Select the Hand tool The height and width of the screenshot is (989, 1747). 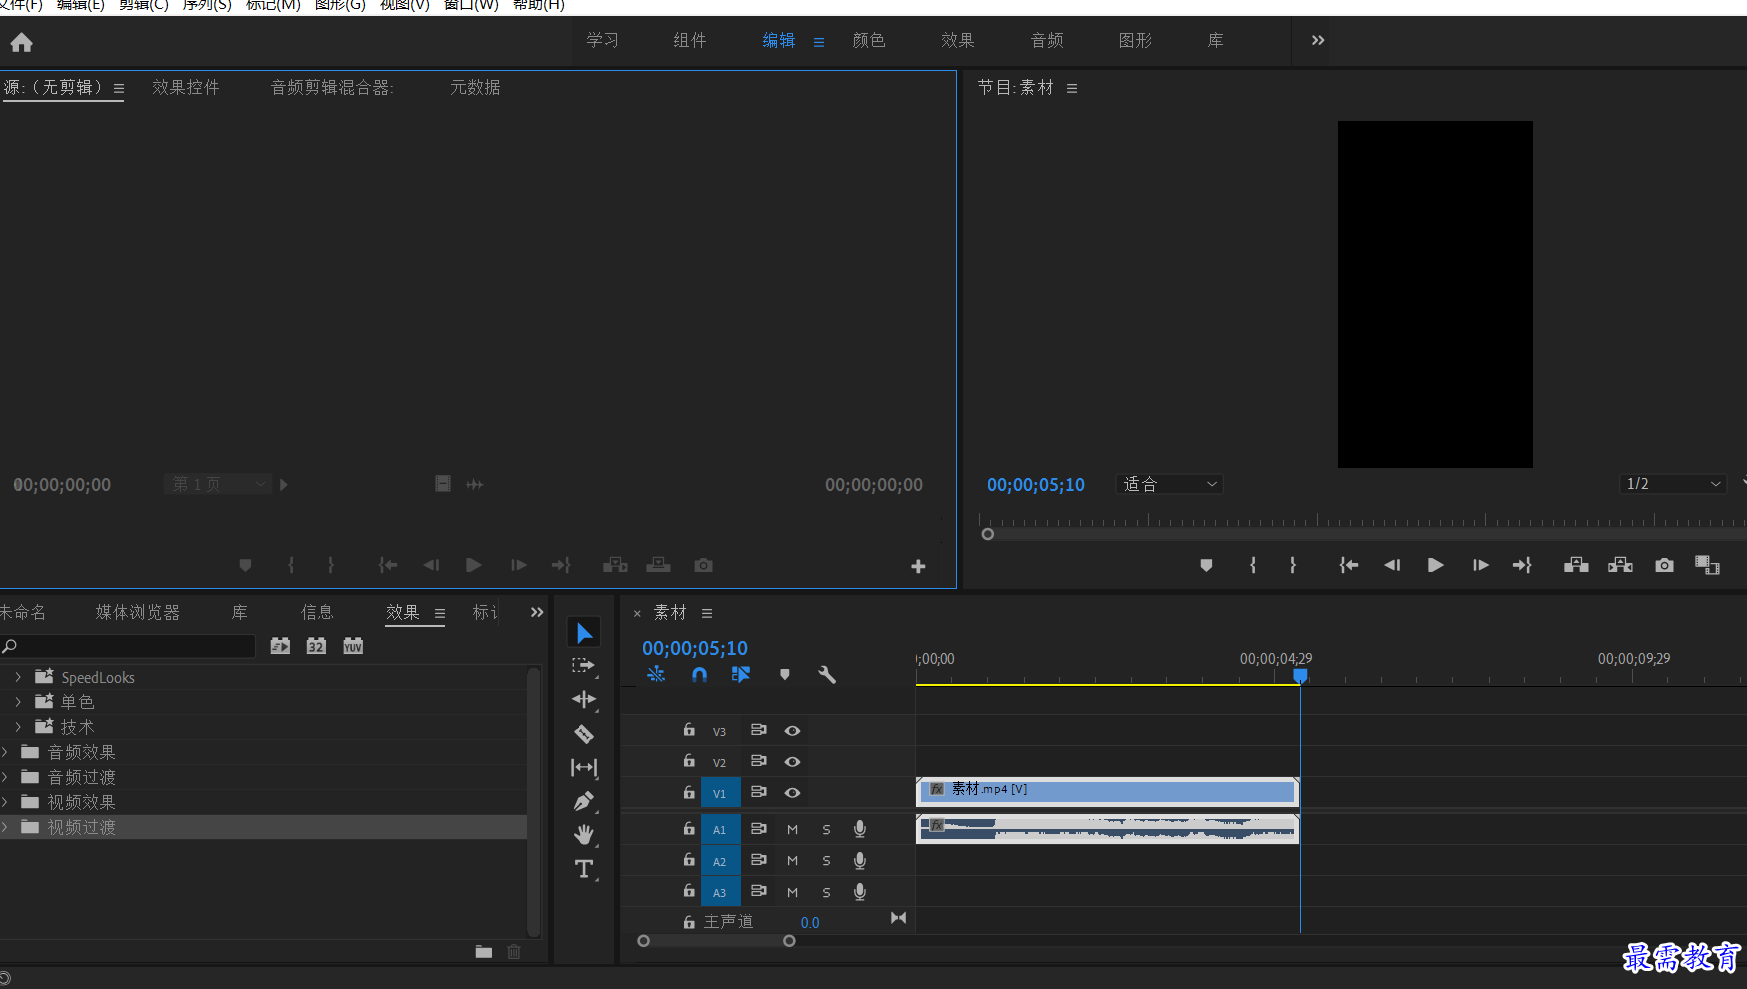point(584,835)
